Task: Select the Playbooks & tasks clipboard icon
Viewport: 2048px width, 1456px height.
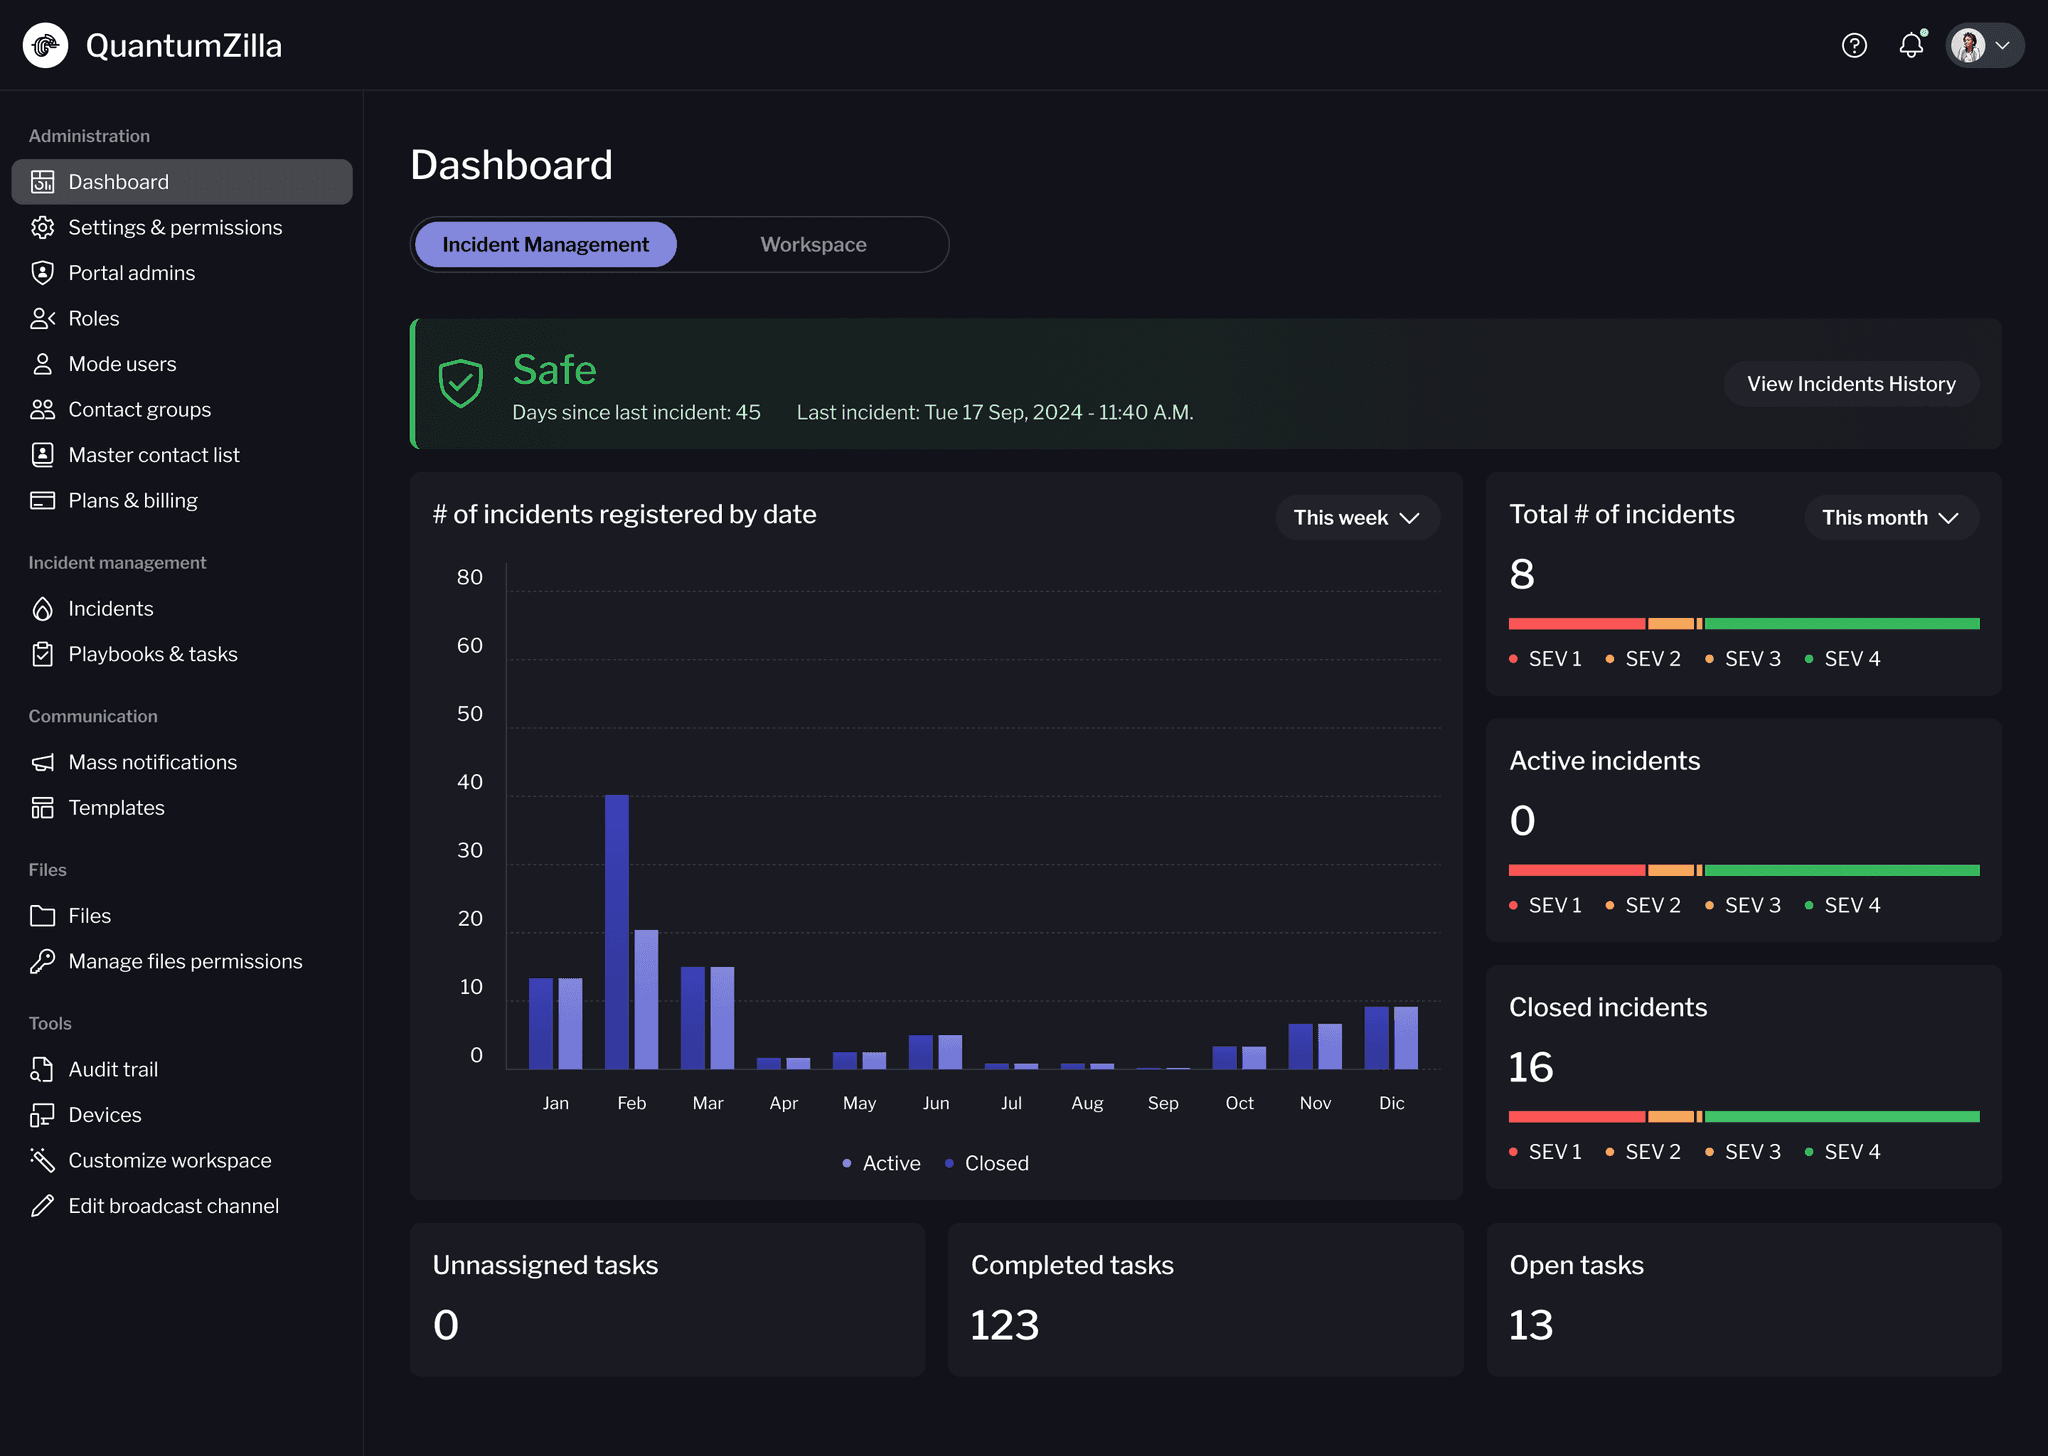Action: tap(42, 654)
